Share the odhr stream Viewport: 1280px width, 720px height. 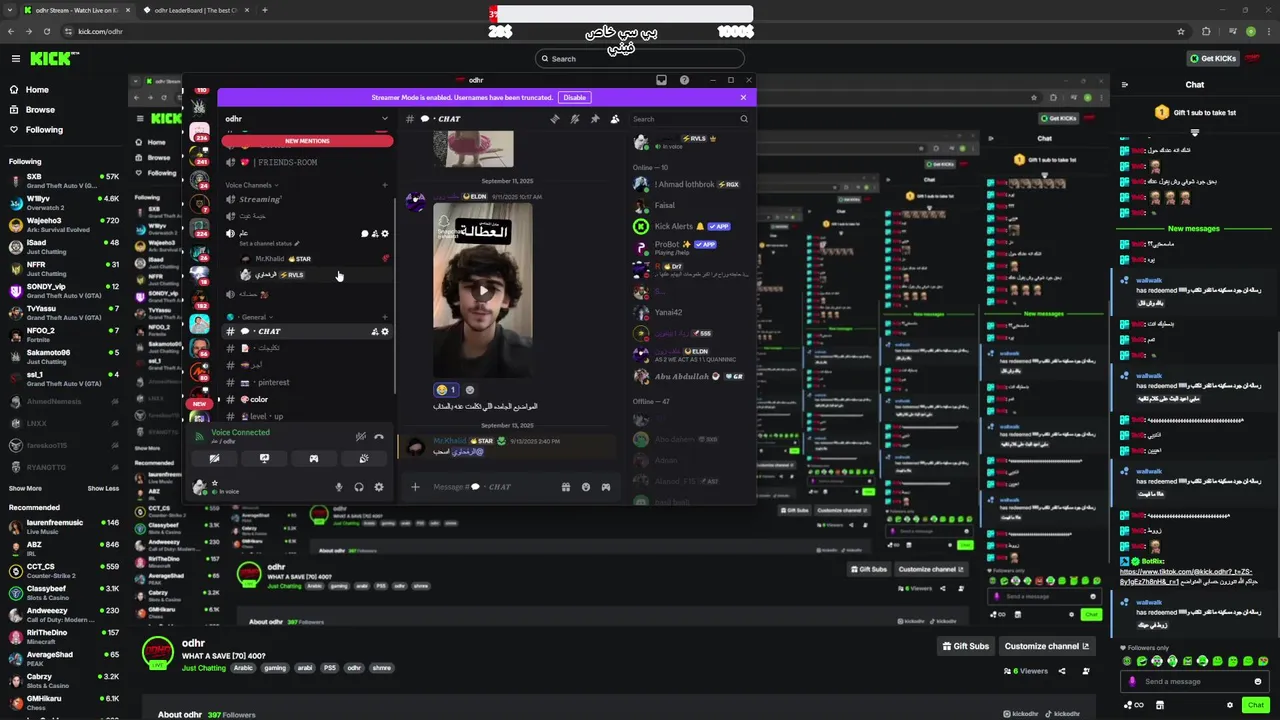tap(1062, 671)
